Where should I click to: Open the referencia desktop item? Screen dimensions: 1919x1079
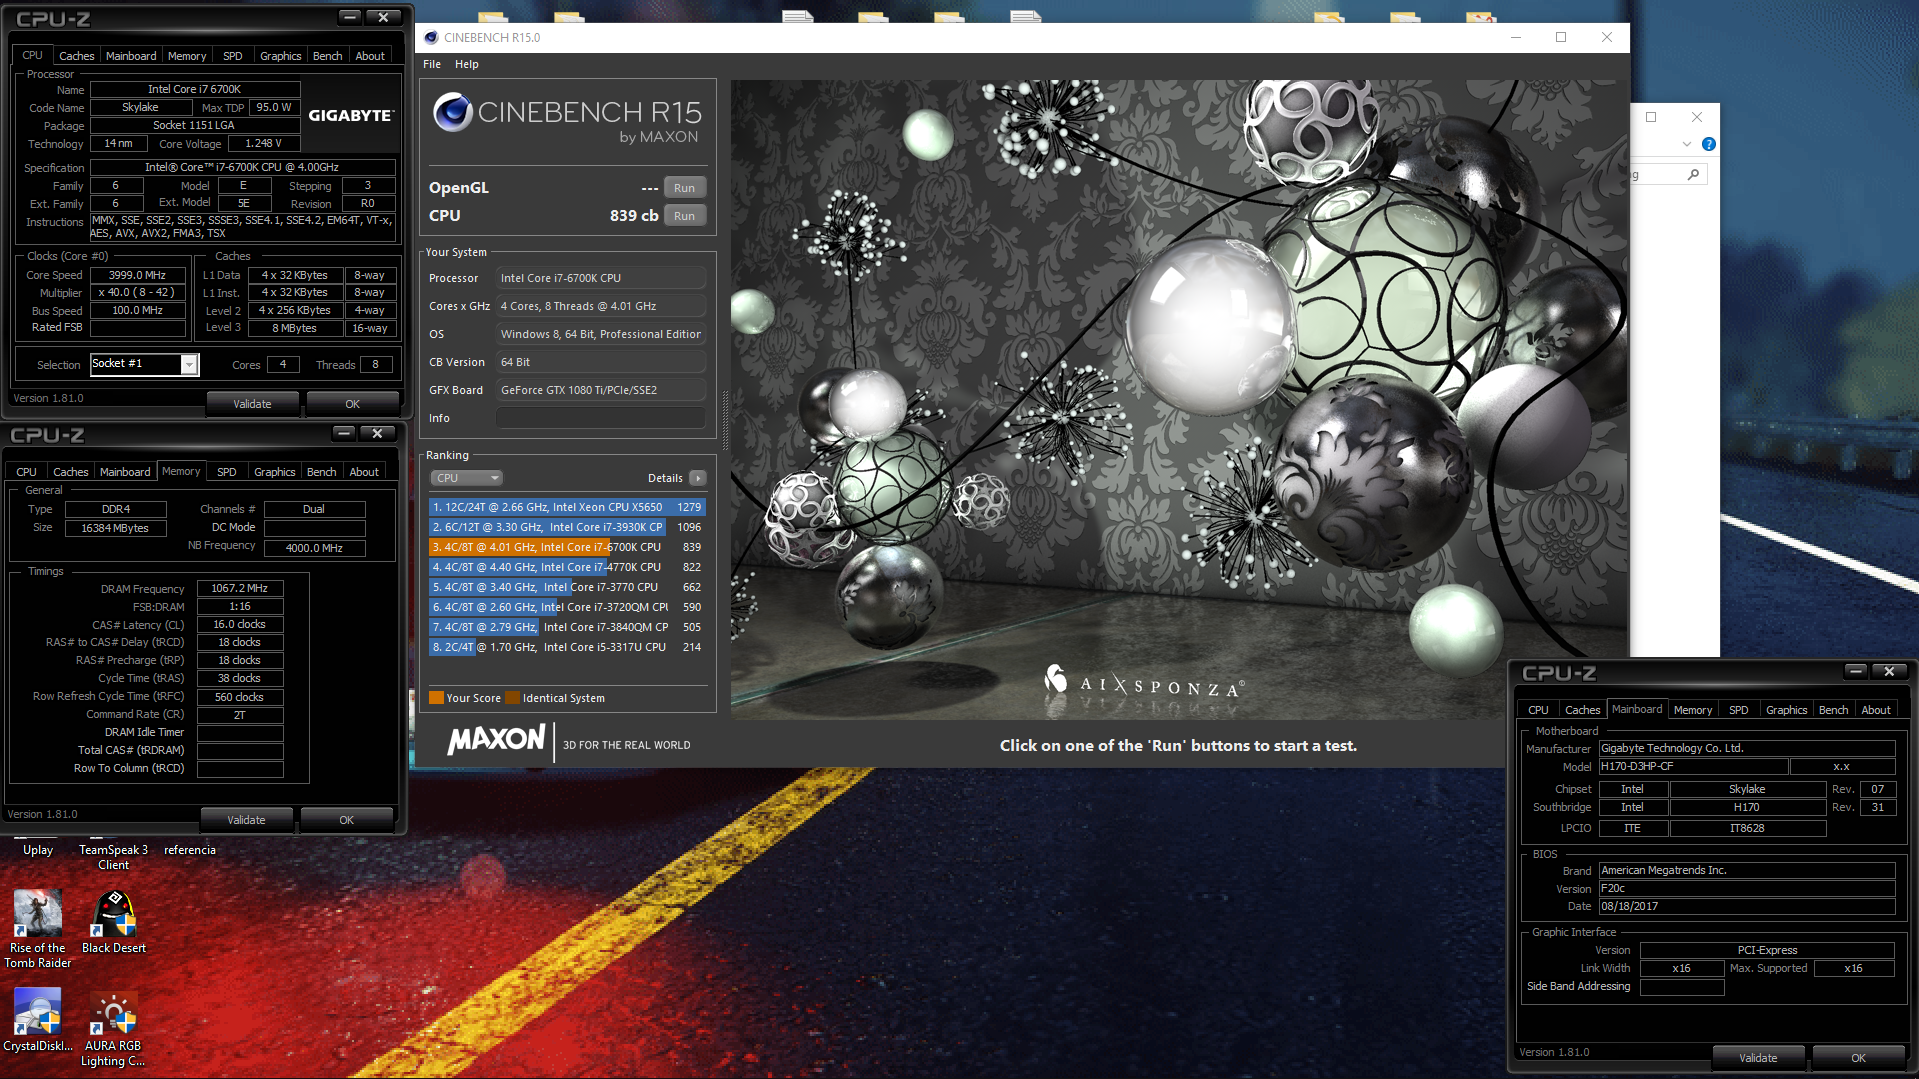click(x=190, y=850)
